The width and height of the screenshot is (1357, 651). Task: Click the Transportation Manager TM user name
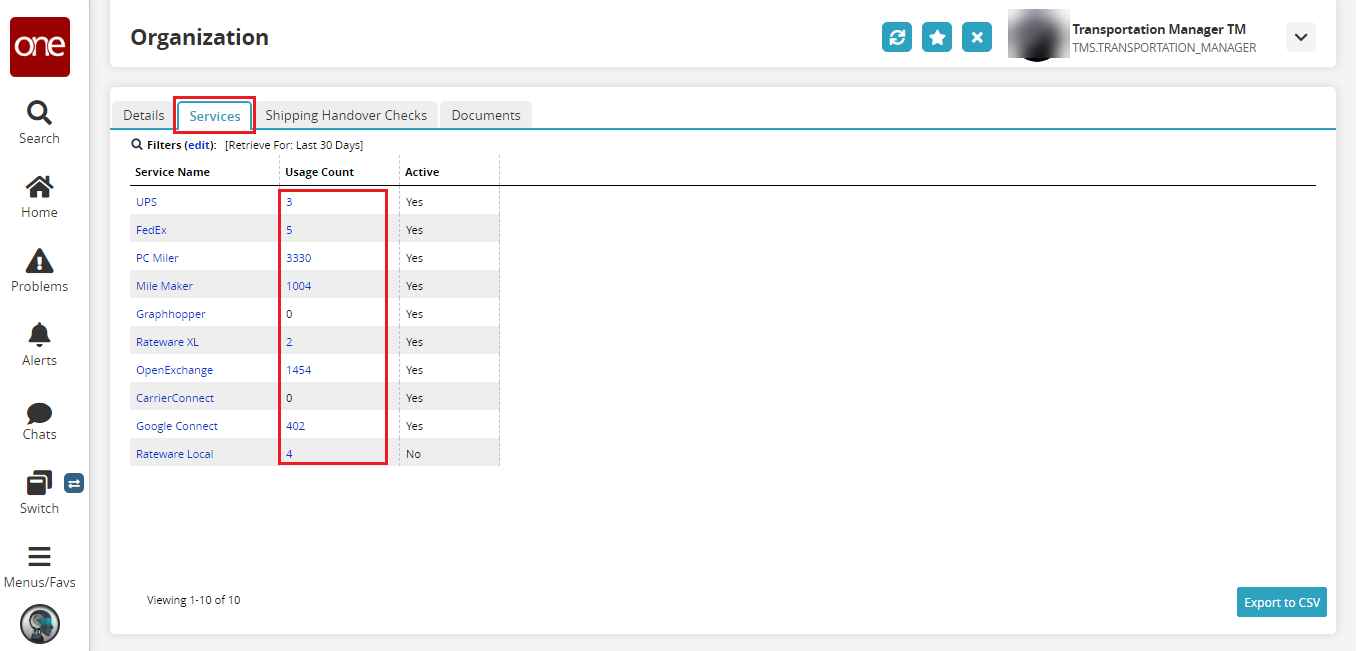tap(1159, 29)
